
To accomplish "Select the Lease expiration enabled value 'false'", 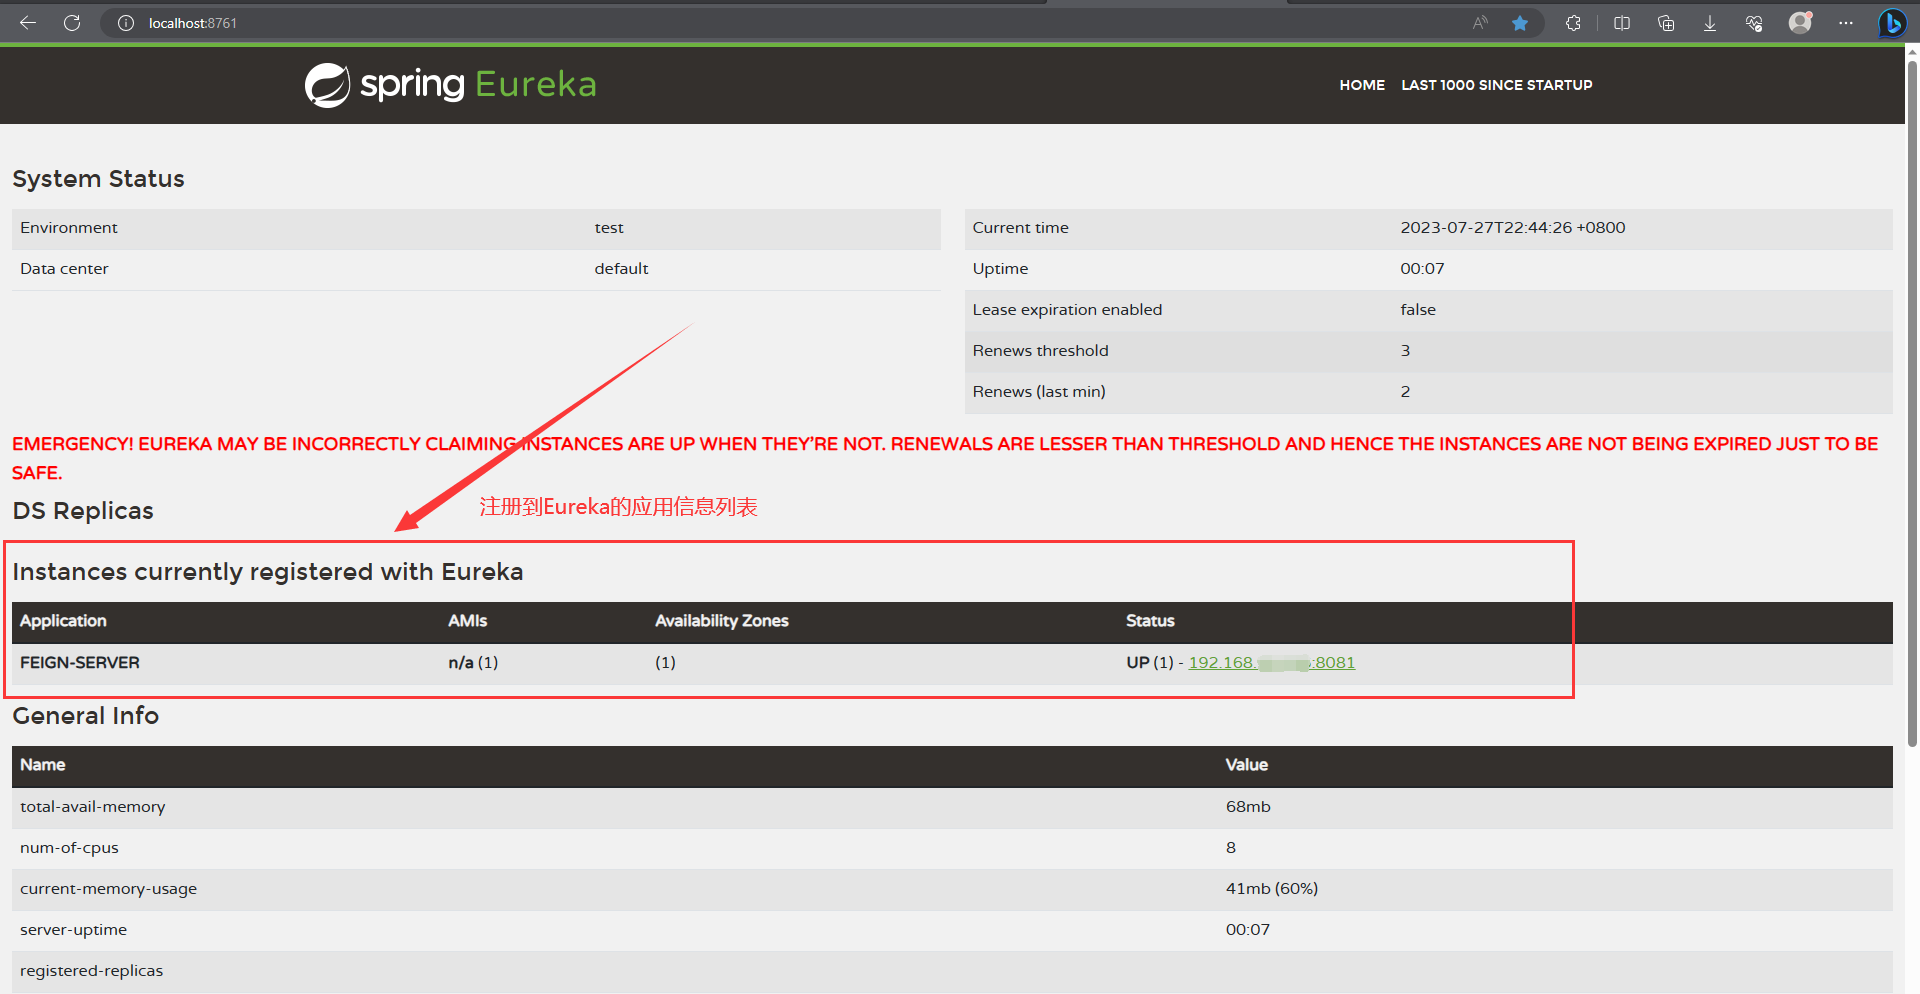I will pos(1418,310).
